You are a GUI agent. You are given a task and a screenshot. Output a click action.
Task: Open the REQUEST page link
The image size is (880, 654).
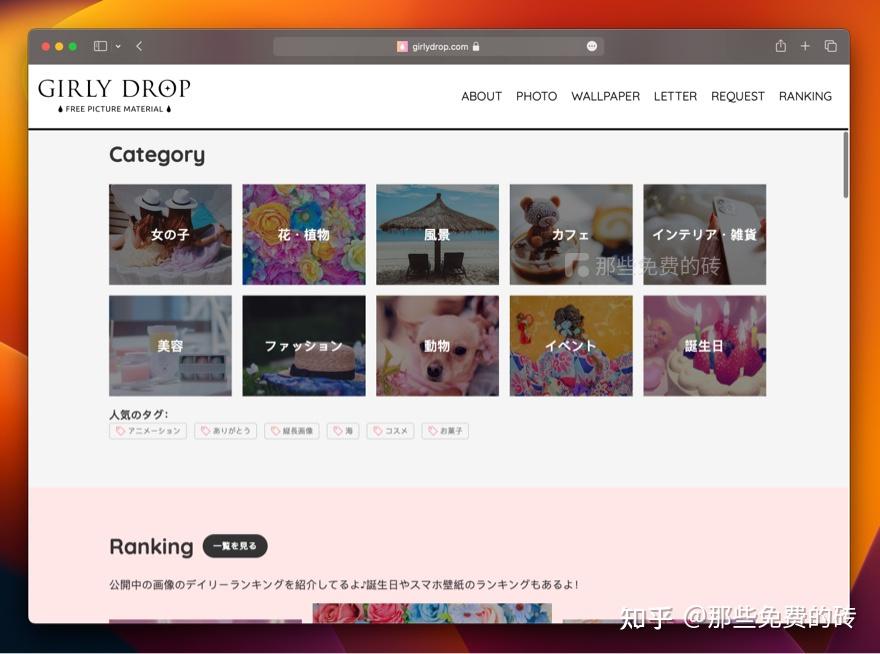click(x=738, y=96)
